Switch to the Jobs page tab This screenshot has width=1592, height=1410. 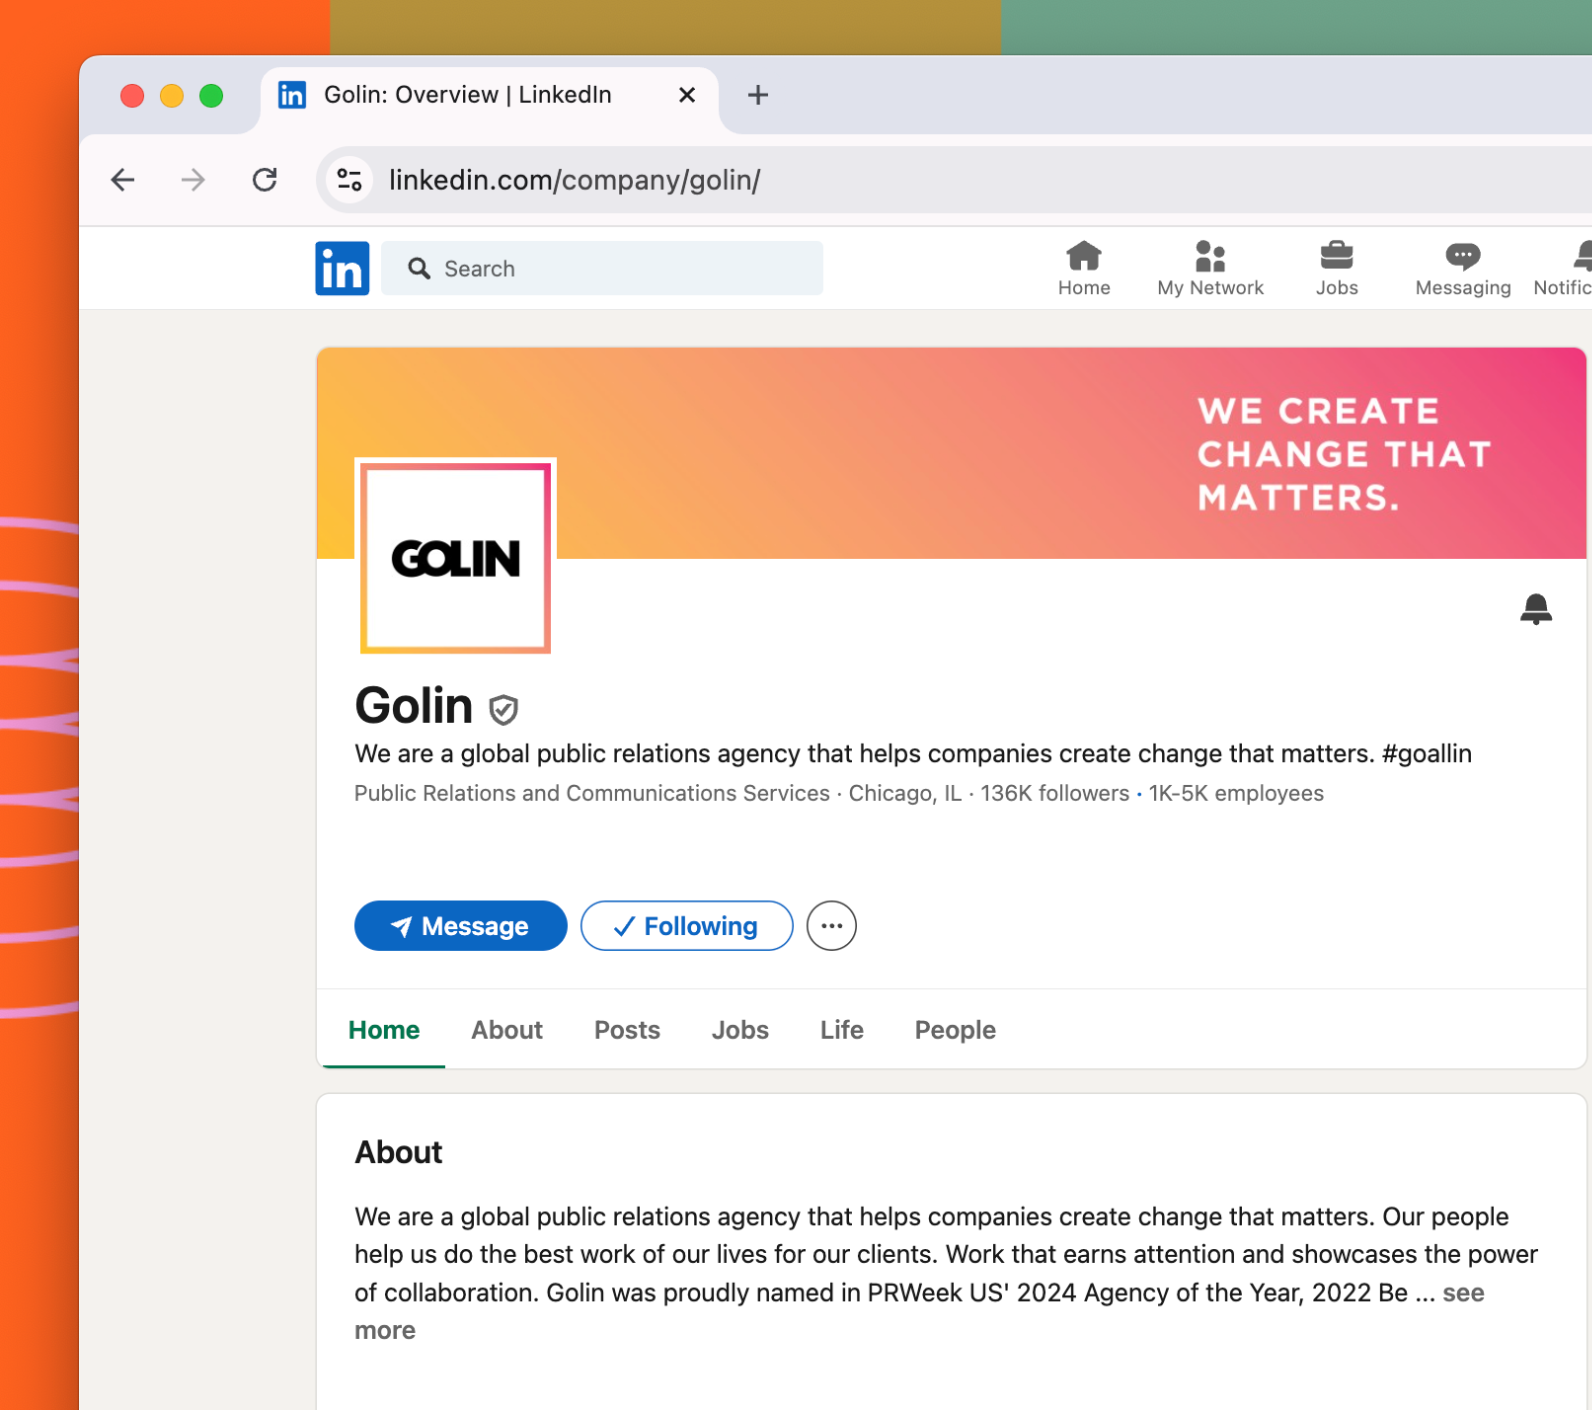pos(740,1030)
